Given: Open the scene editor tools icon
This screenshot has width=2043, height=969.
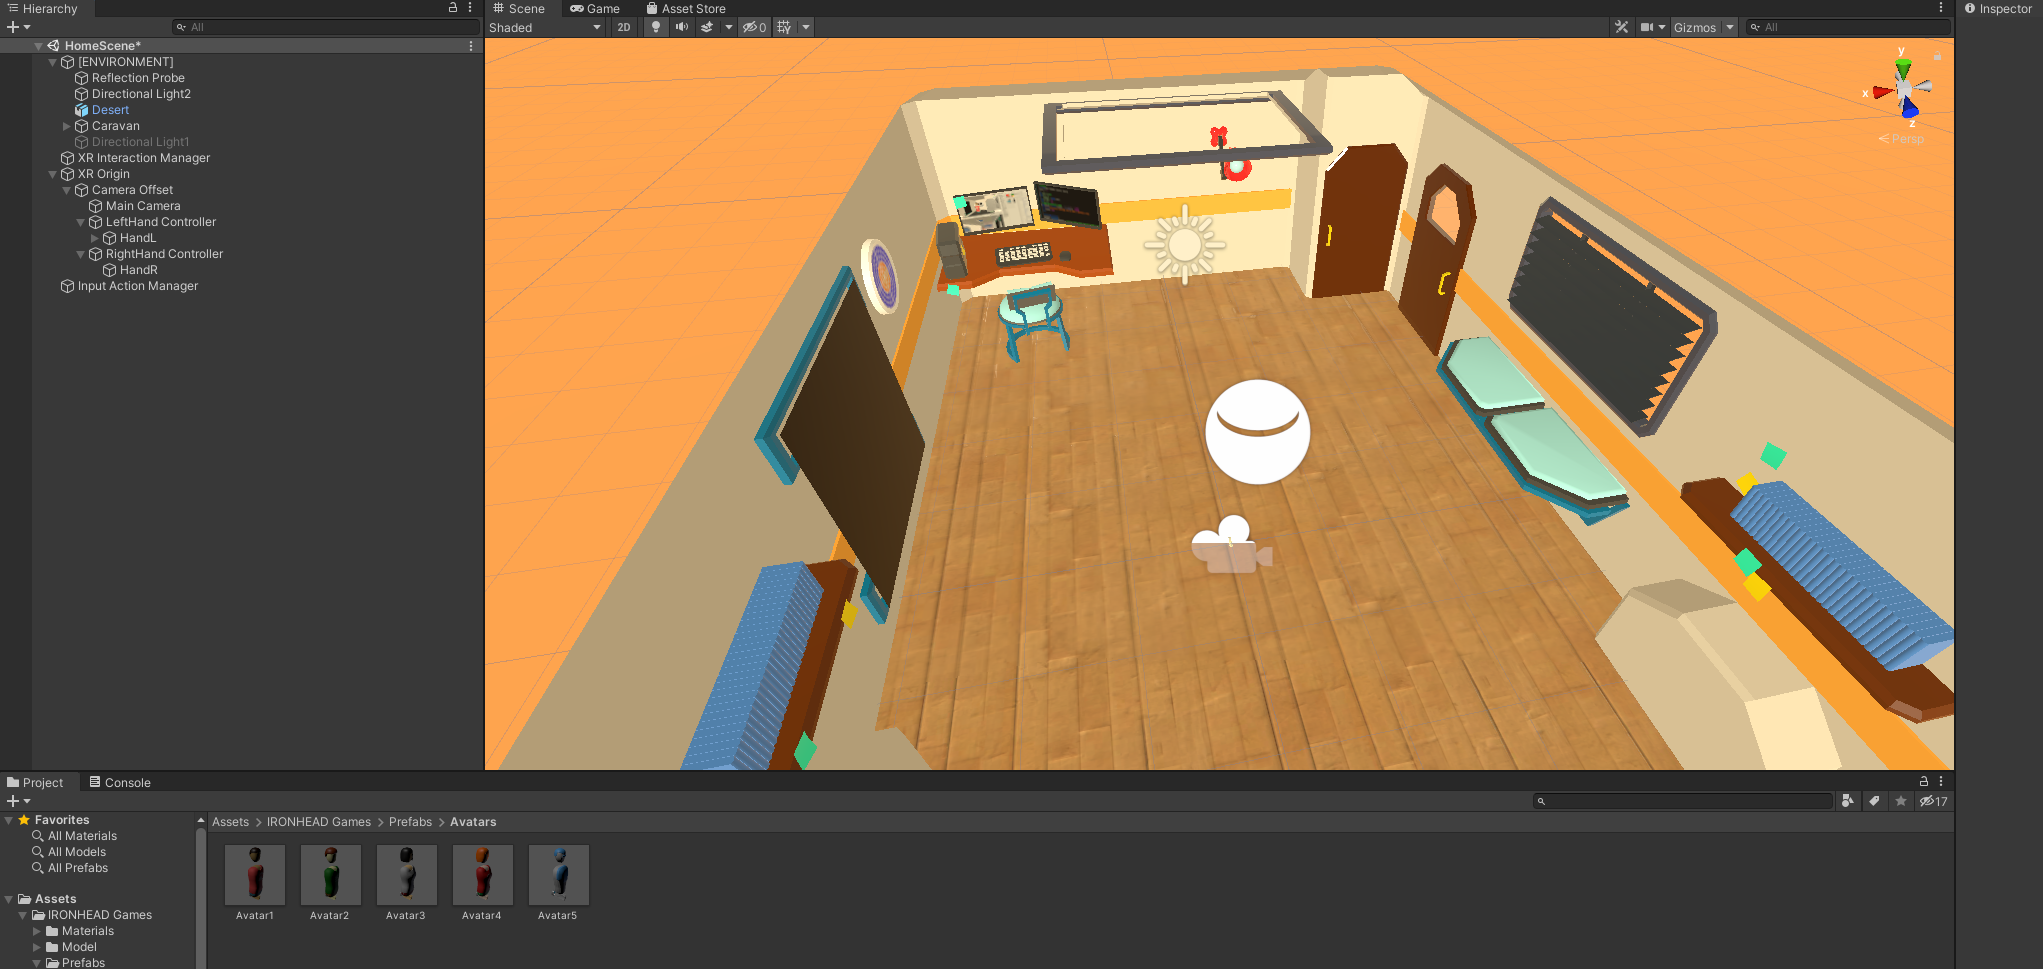Looking at the screenshot, I should [x=1622, y=27].
